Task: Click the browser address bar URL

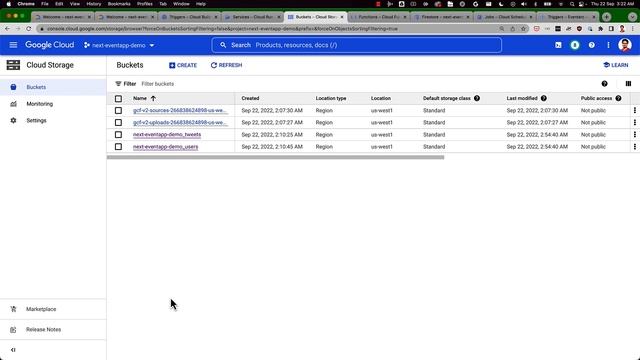Action: tap(222, 29)
